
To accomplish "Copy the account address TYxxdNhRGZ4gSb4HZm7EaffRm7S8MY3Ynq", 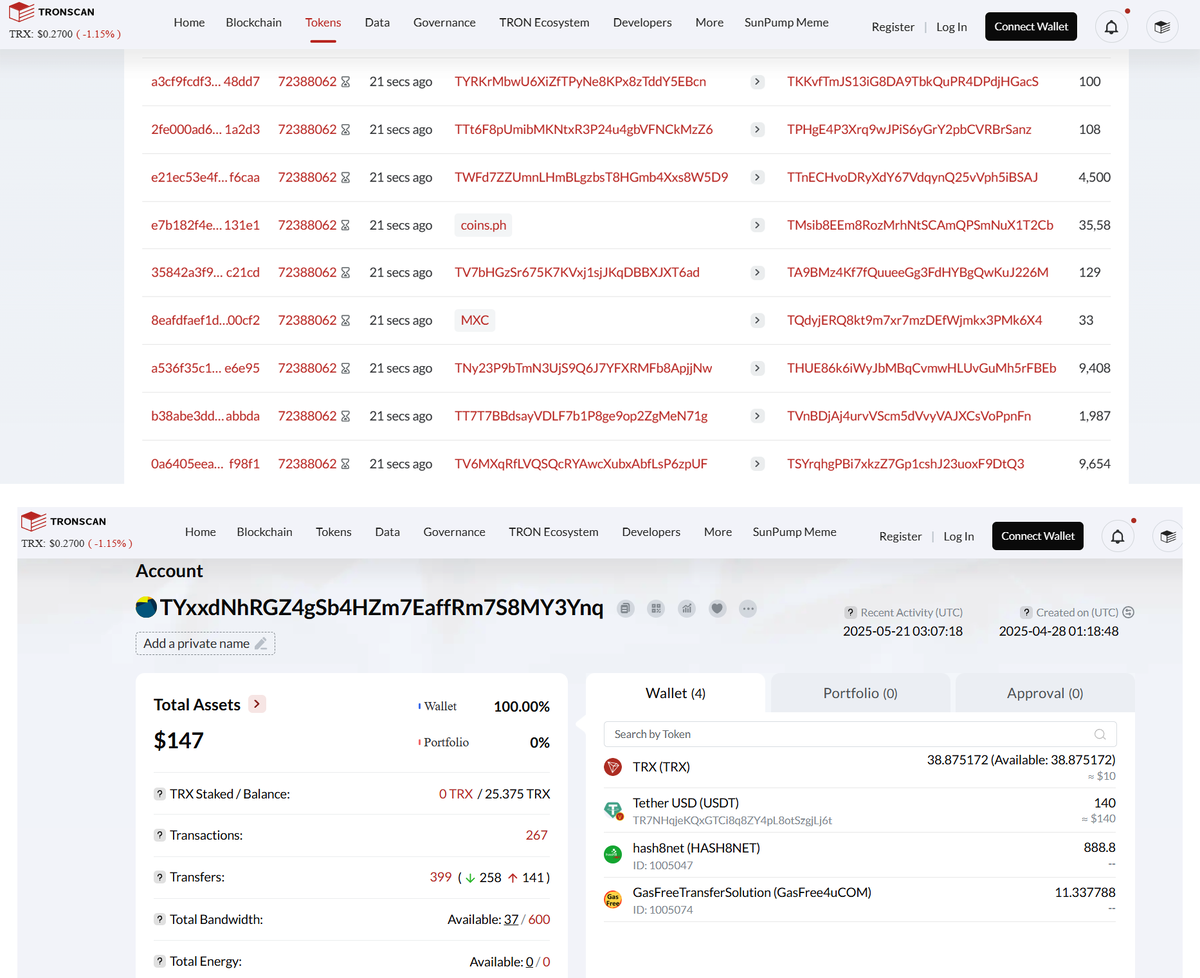I will [x=625, y=608].
